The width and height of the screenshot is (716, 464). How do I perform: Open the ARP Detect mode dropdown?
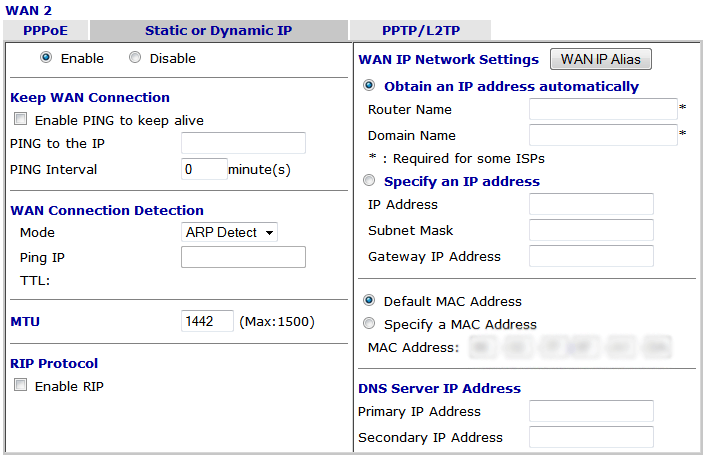[229, 232]
